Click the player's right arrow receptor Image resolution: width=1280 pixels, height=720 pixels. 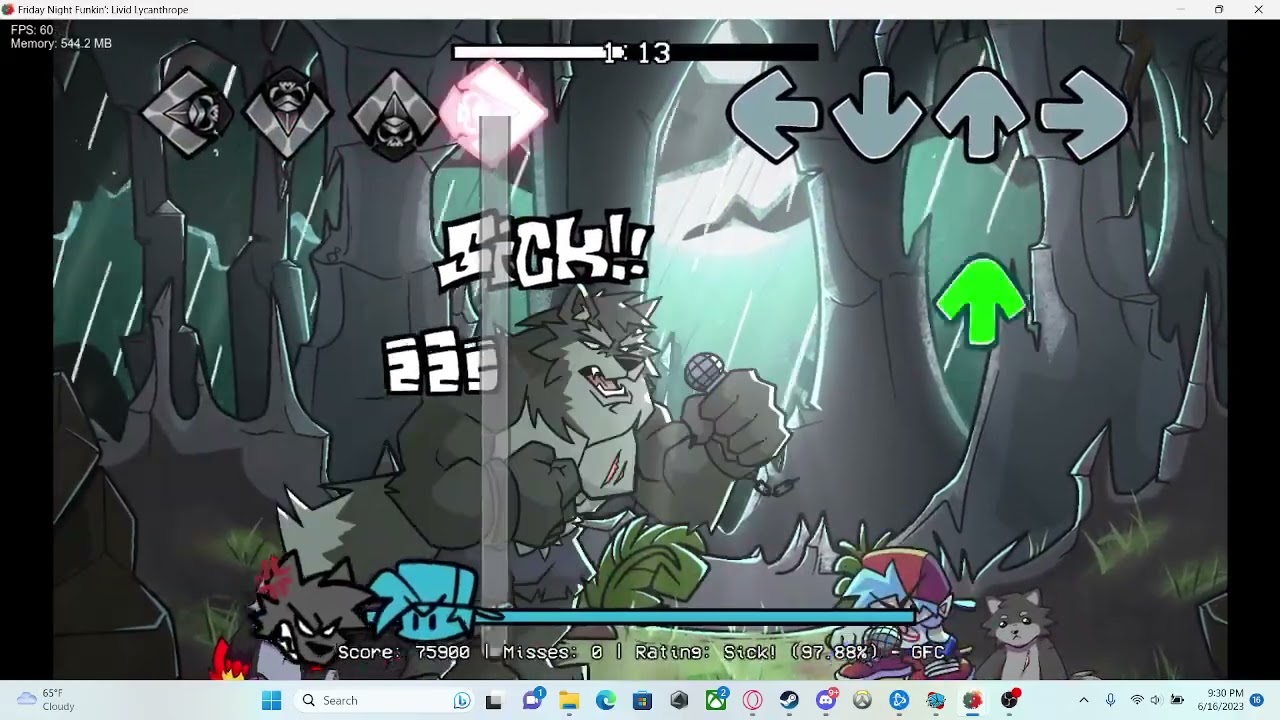point(1083,115)
